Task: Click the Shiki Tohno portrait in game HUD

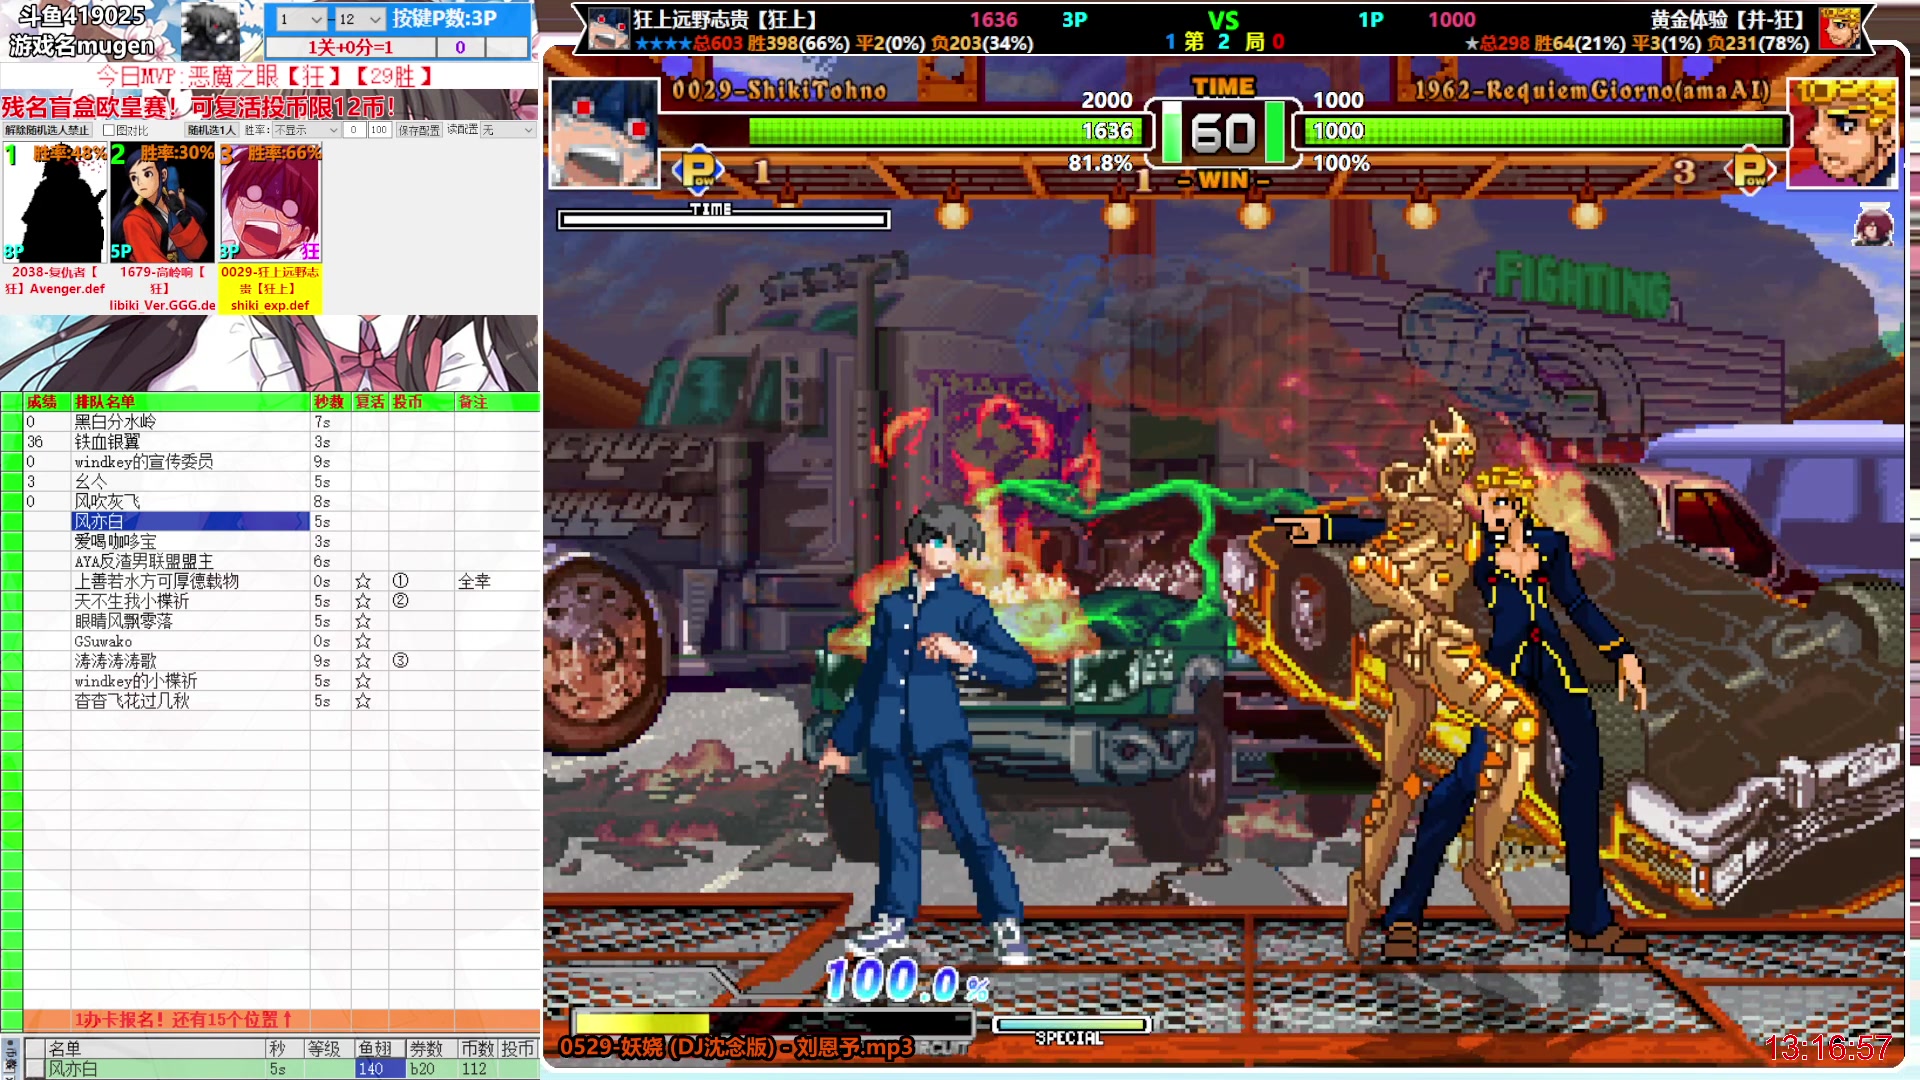Action: [x=604, y=133]
